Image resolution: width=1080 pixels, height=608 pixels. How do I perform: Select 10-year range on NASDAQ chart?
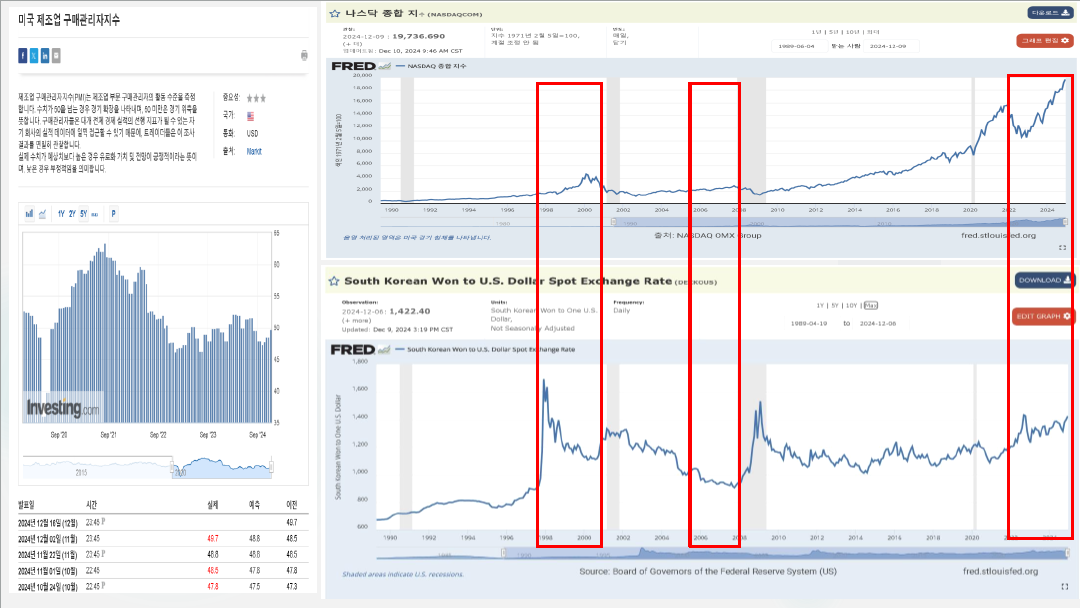click(x=853, y=32)
